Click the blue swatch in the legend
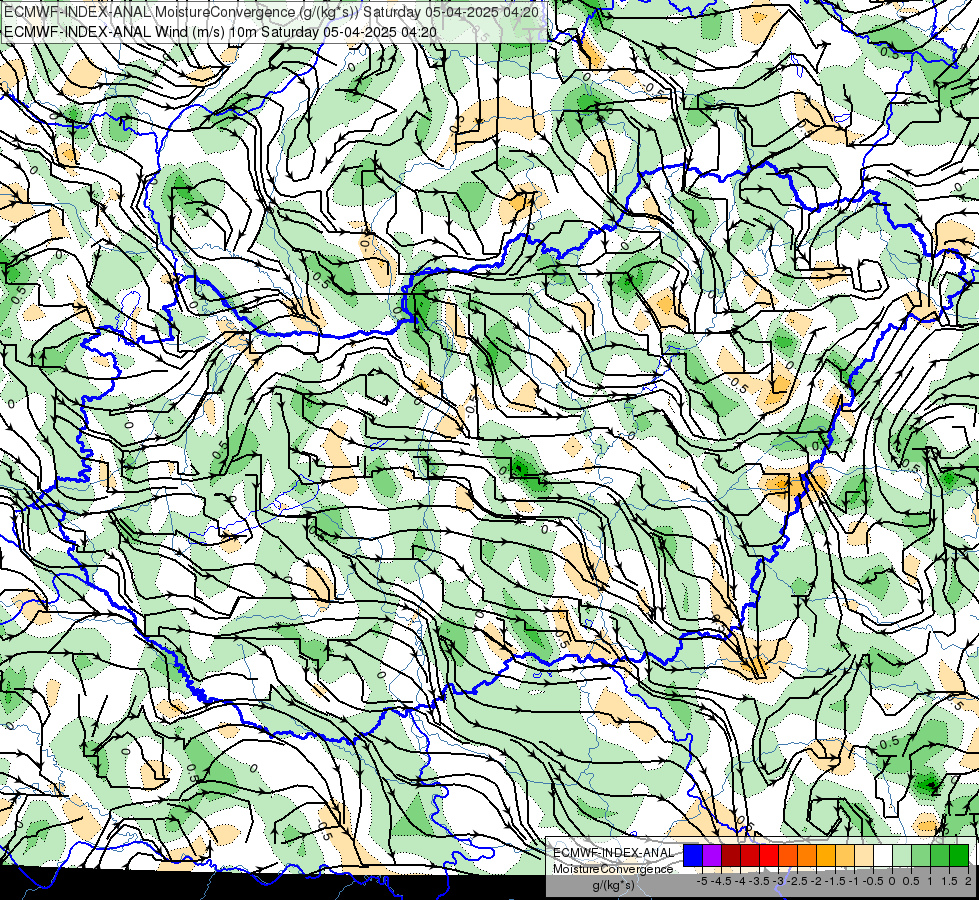The width and height of the screenshot is (979, 900). [x=693, y=855]
